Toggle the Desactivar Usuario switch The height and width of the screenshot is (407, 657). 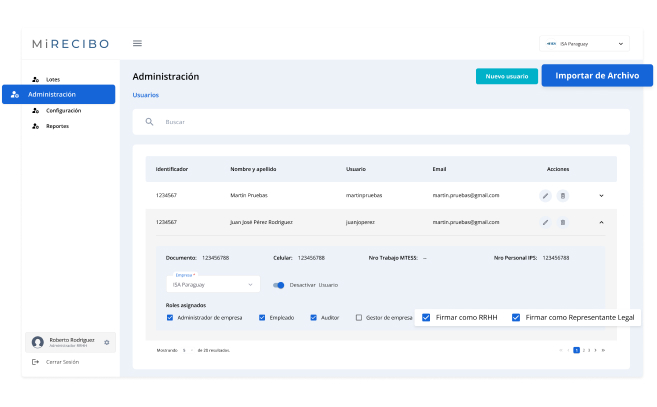click(279, 285)
